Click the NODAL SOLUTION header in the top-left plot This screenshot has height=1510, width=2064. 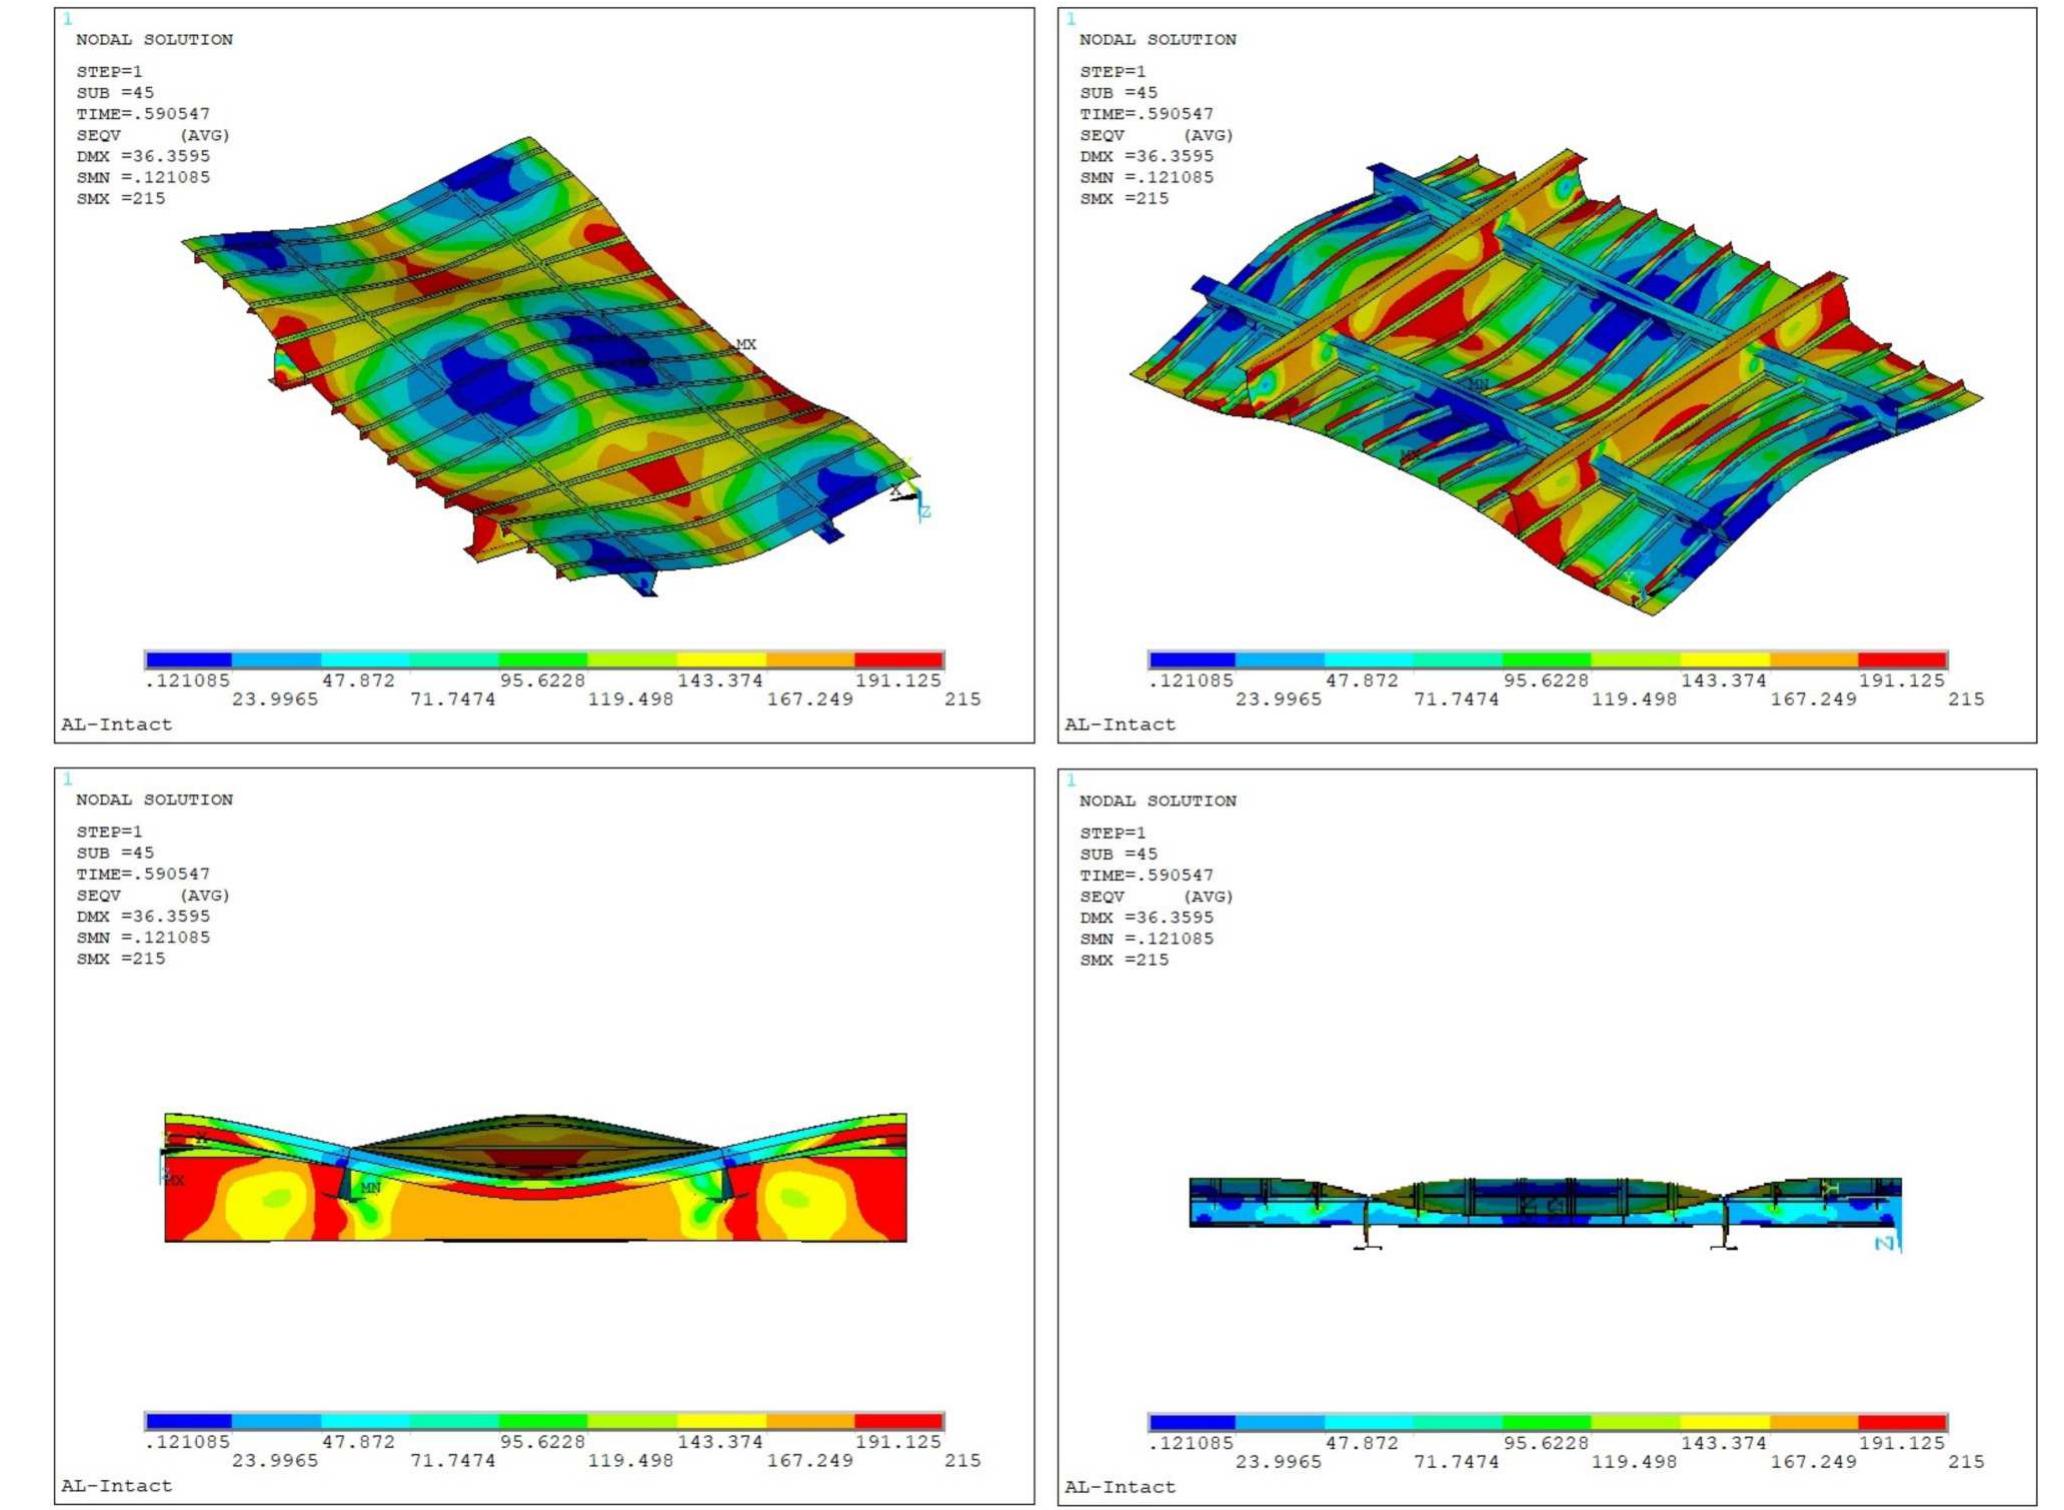[155, 41]
